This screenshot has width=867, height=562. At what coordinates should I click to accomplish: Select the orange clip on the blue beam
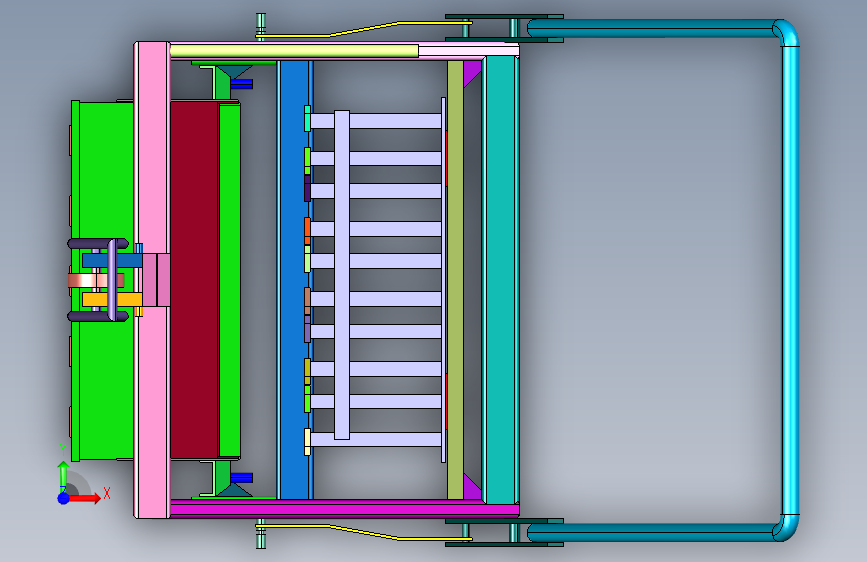pos(307,231)
